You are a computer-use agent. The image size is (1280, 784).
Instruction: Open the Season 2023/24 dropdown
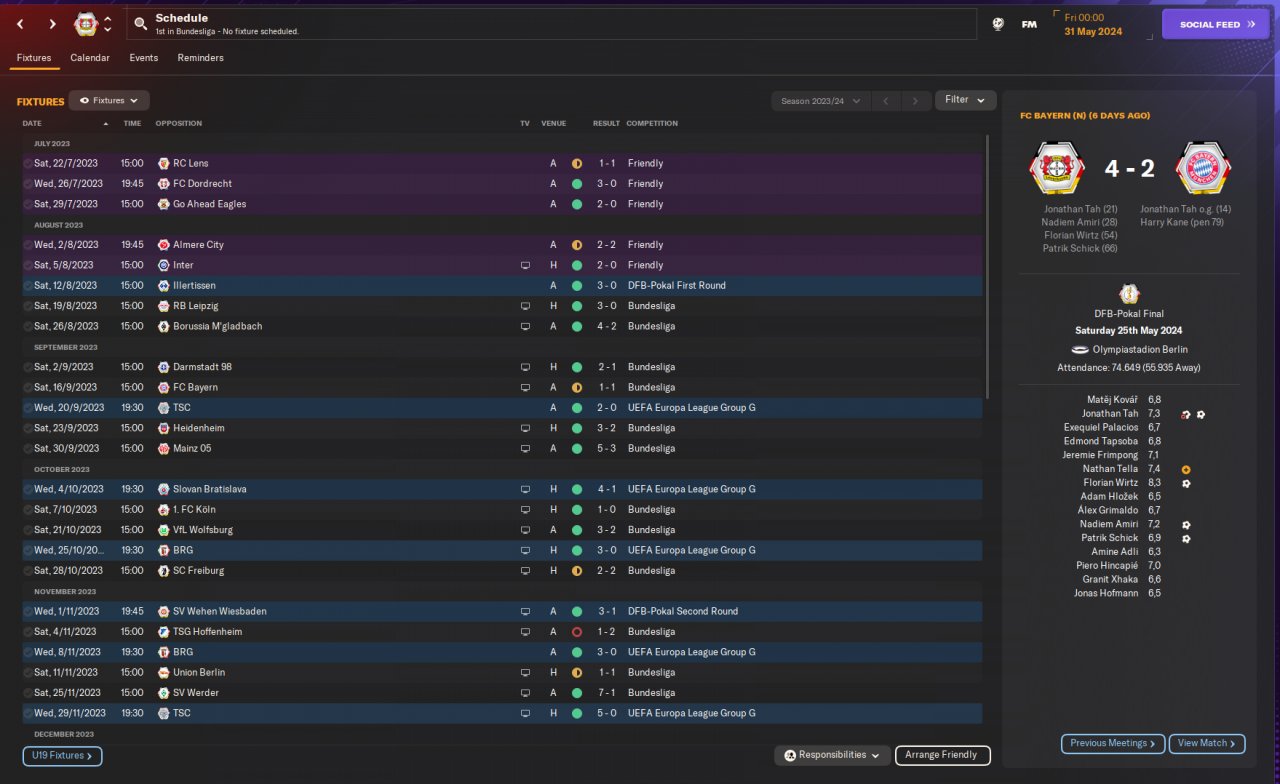tap(820, 101)
